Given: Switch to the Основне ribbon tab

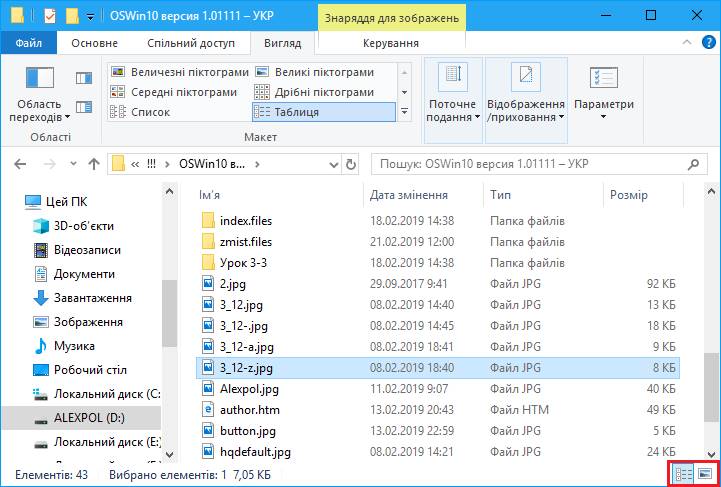Looking at the screenshot, I should pyautogui.click(x=94, y=43).
